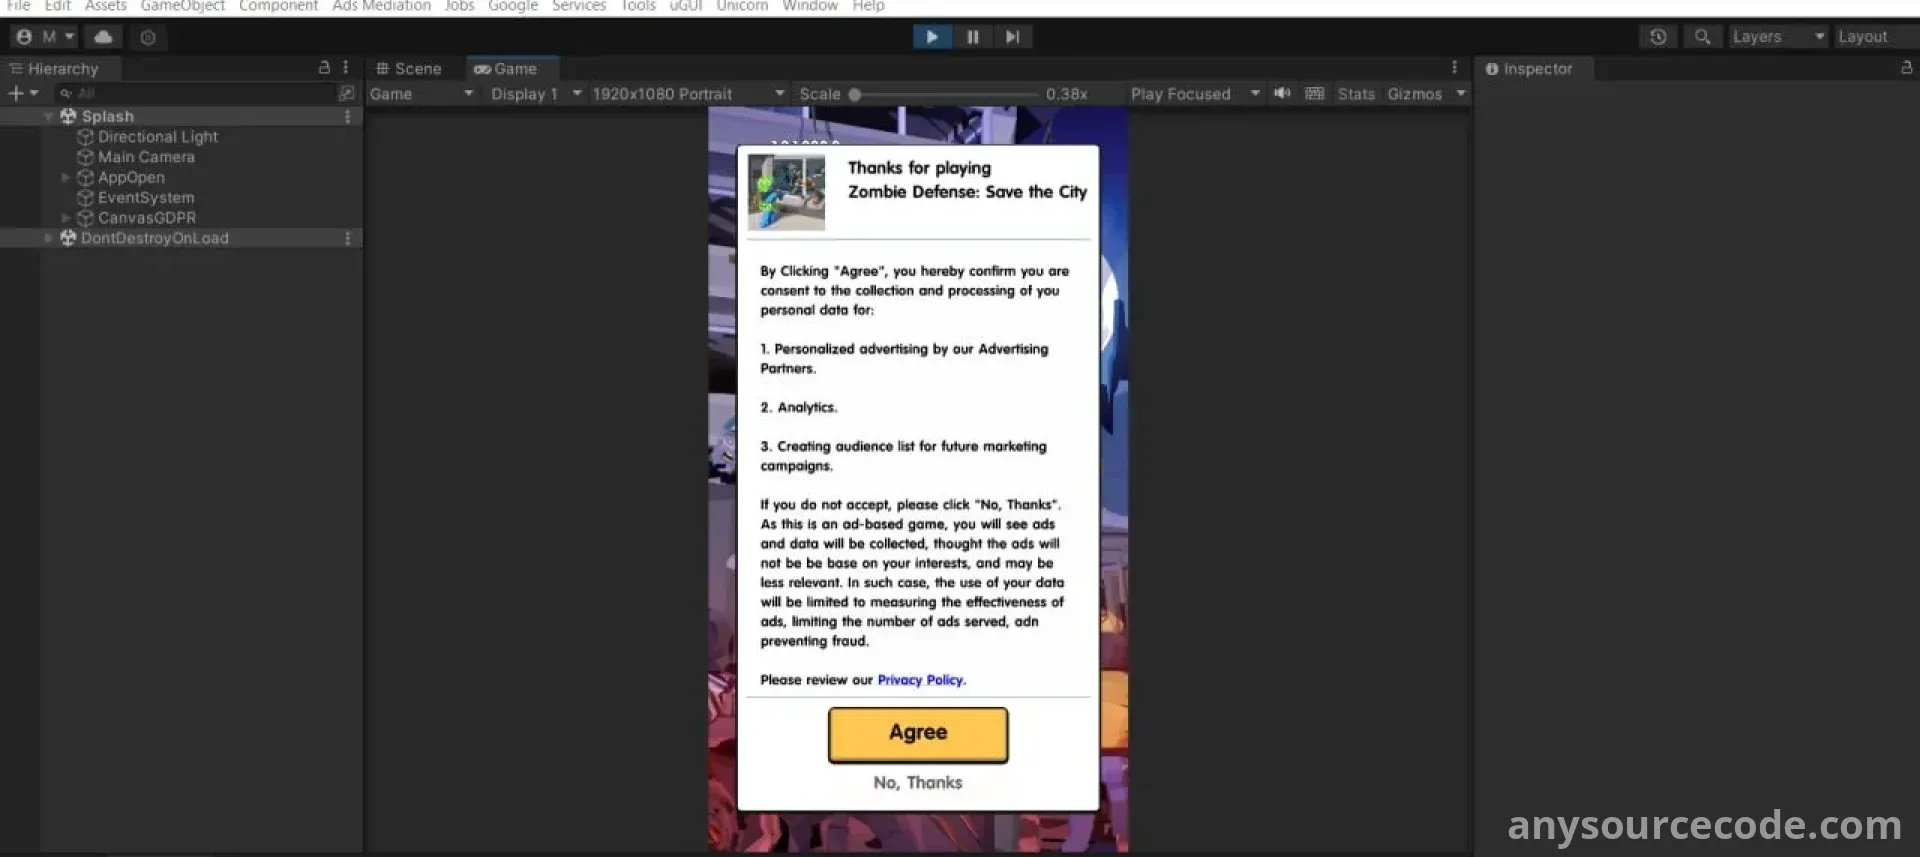Open Game view three-dot options menu
Image resolution: width=1920 pixels, height=857 pixels.
(x=1454, y=68)
